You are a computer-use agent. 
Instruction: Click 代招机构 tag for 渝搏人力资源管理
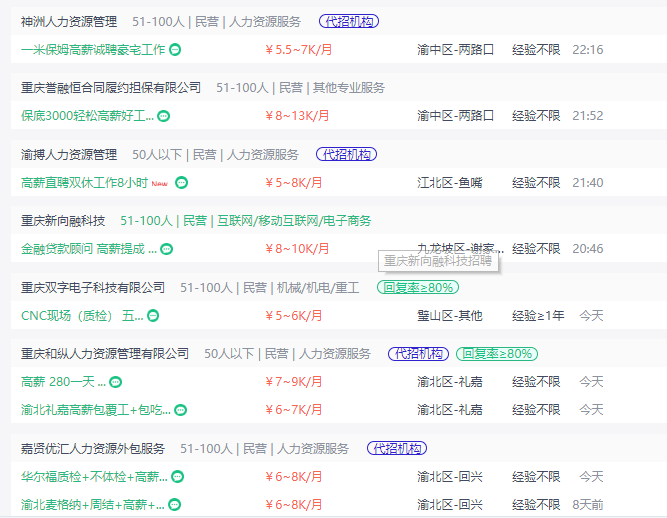pos(346,155)
